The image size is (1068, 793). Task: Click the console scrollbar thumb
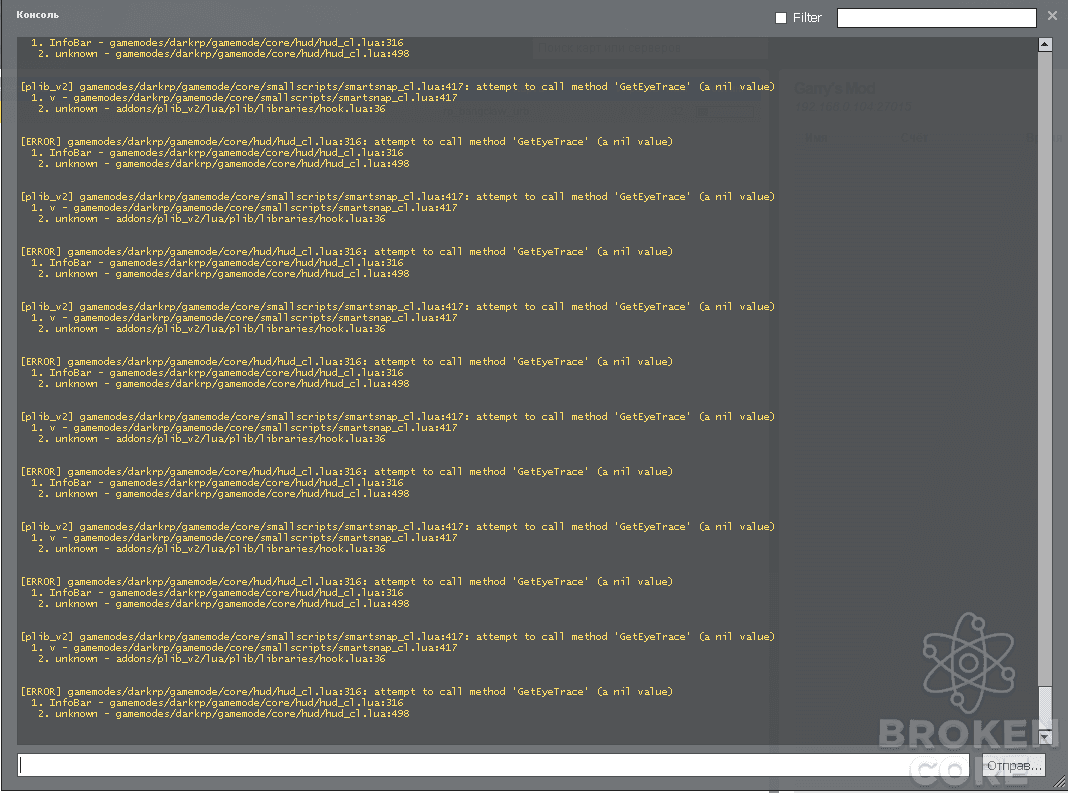1045,707
